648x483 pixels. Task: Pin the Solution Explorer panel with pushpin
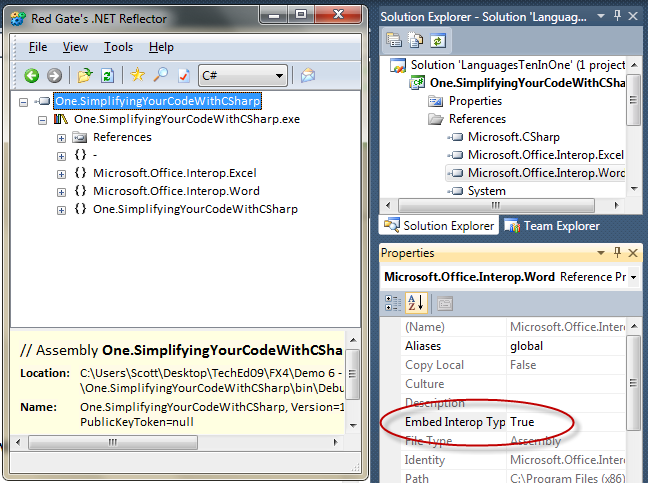click(x=617, y=16)
